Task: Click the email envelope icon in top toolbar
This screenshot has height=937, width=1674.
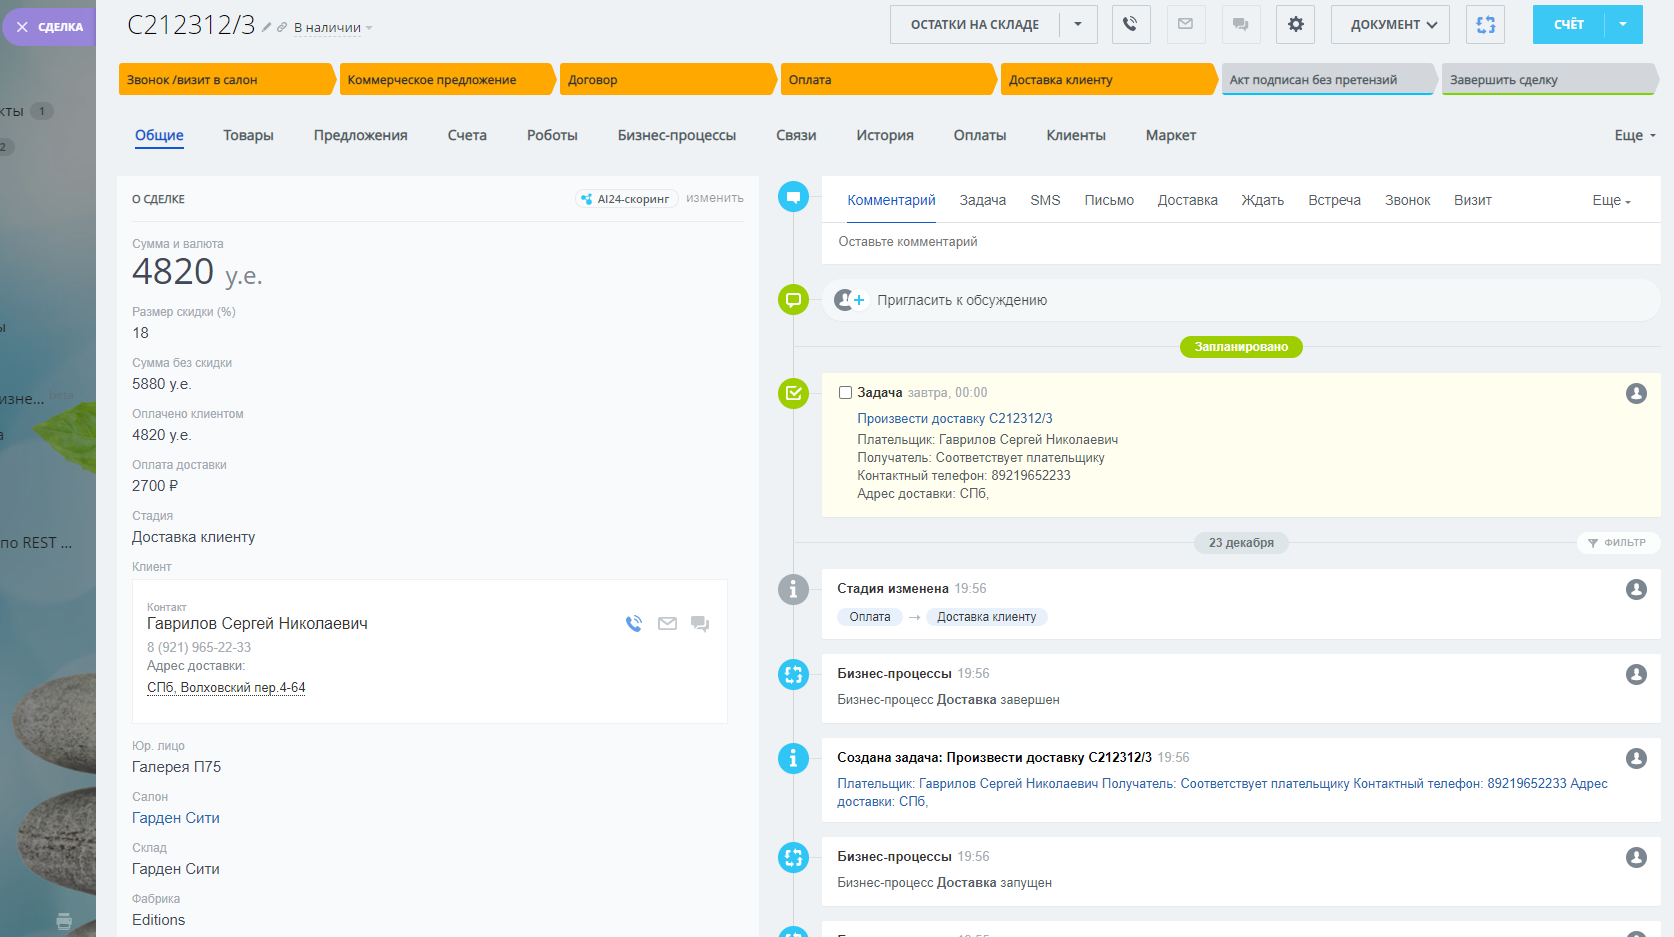Action: coord(1185,24)
